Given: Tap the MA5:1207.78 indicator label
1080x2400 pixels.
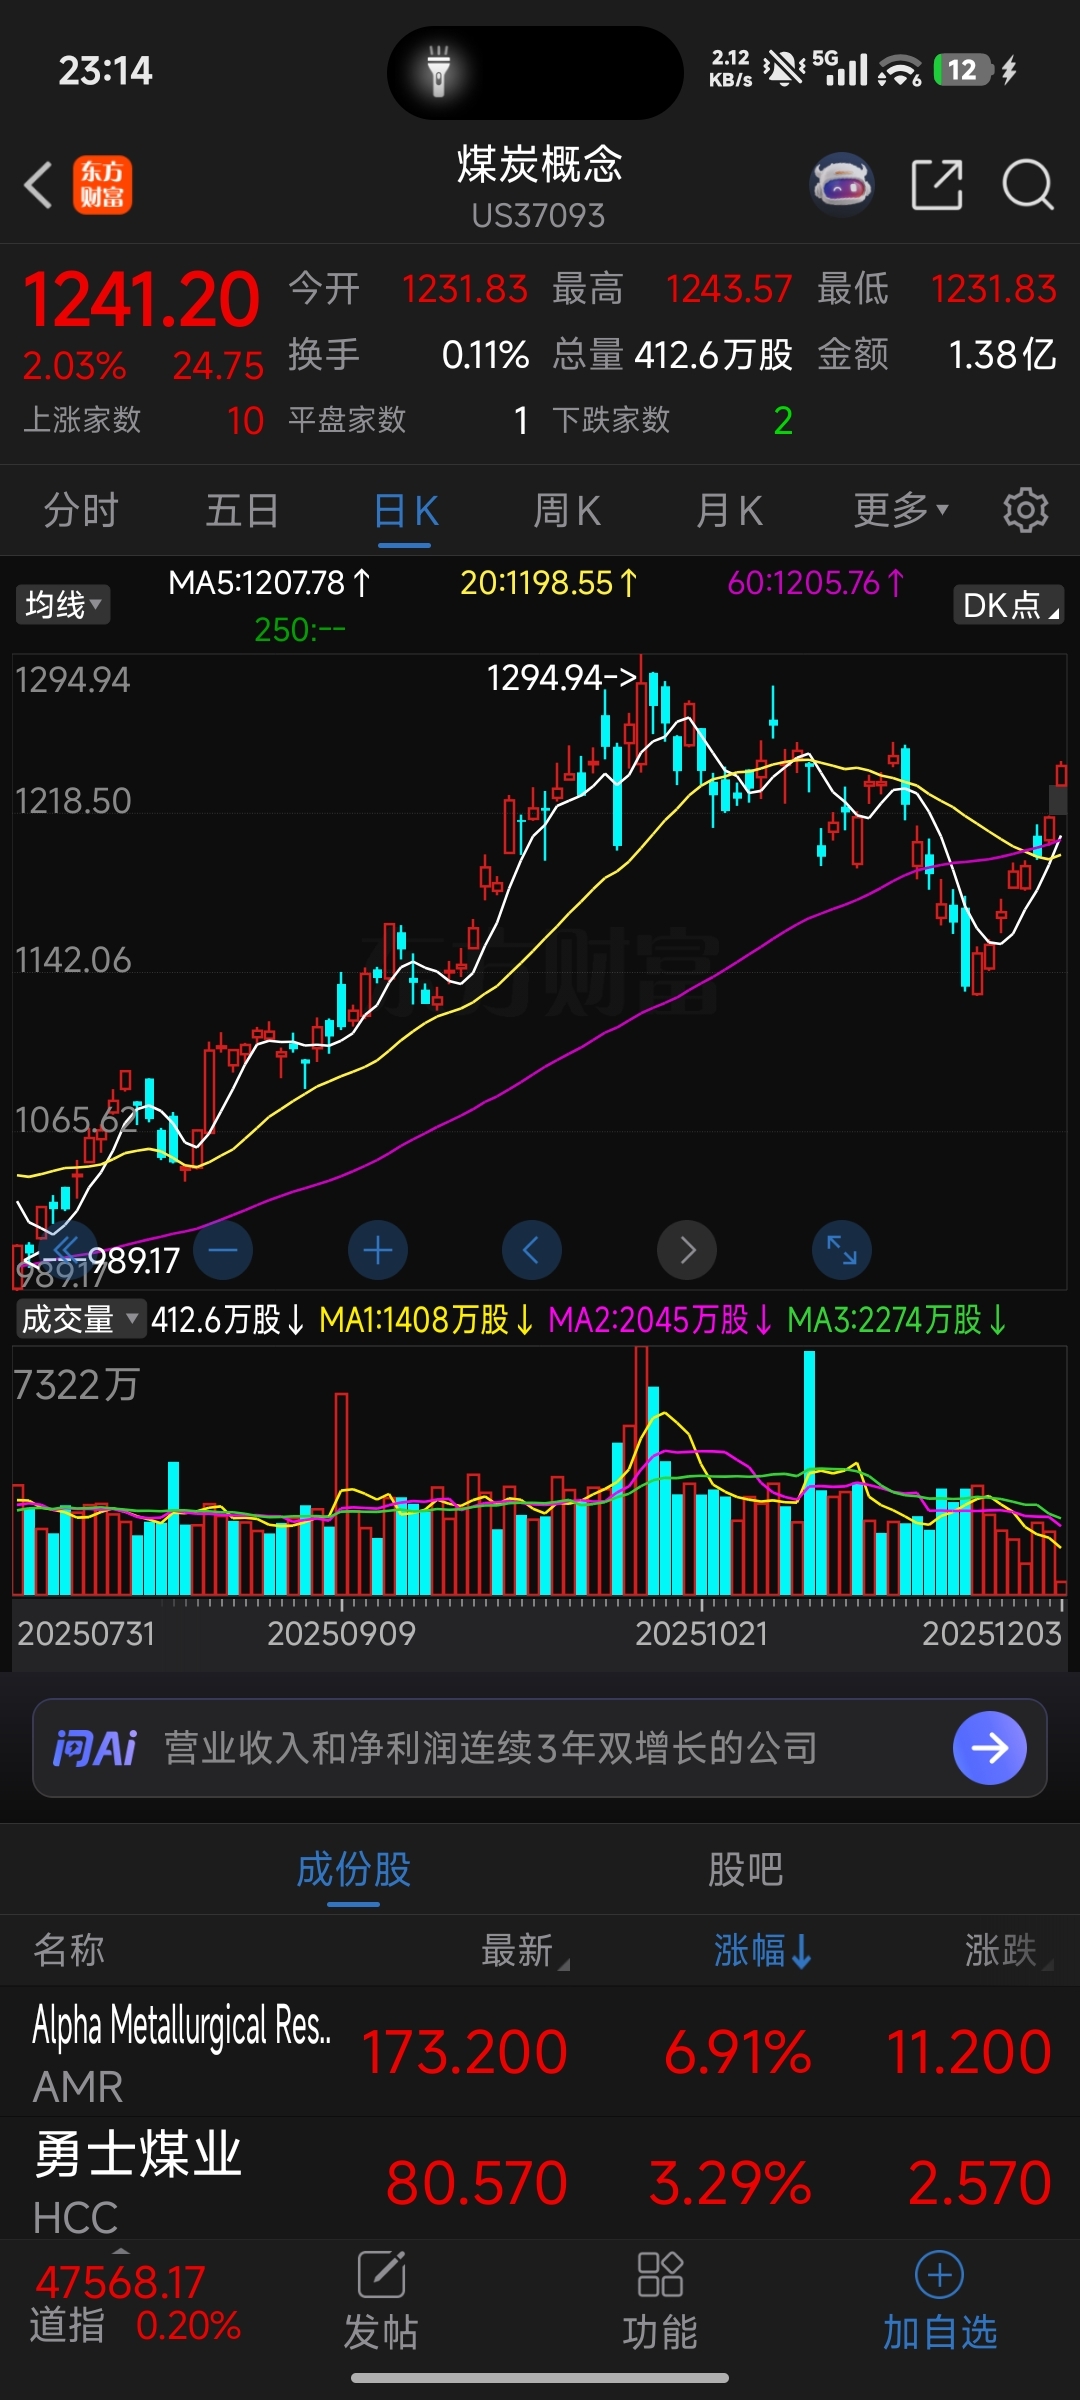Looking at the screenshot, I should (269, 582).
